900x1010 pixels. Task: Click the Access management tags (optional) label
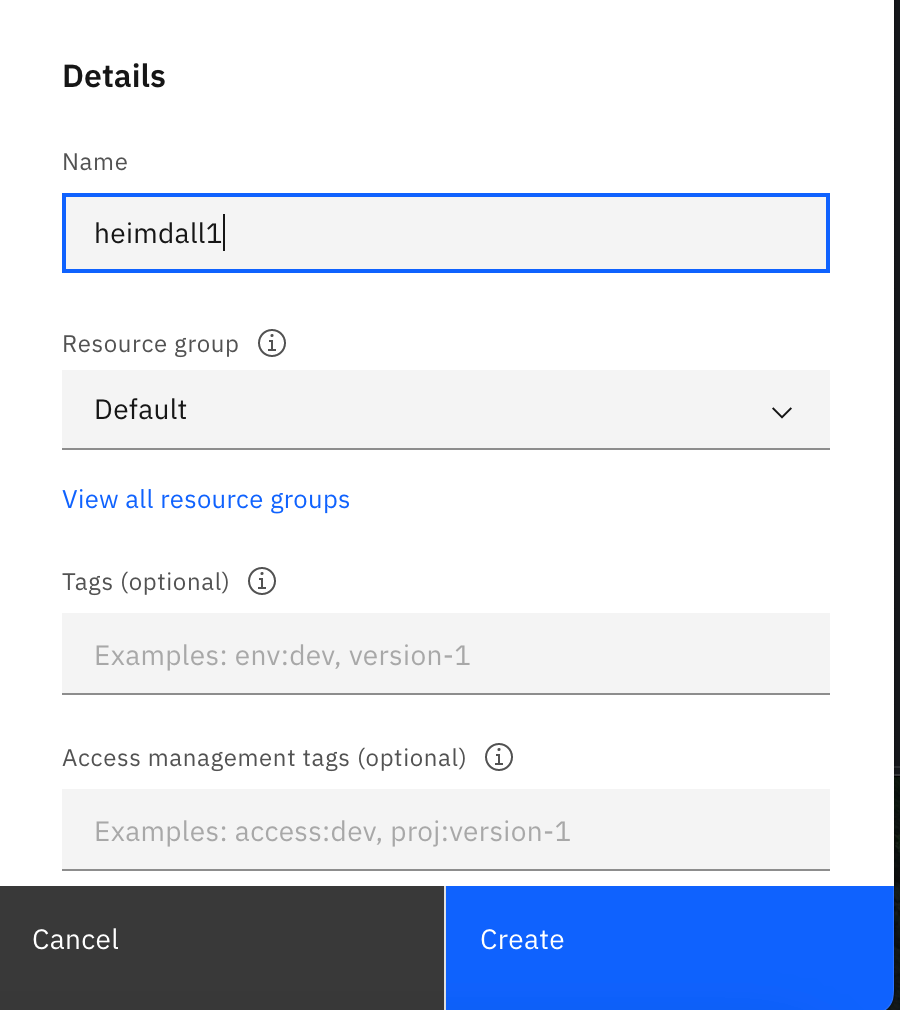pos(264,758)
